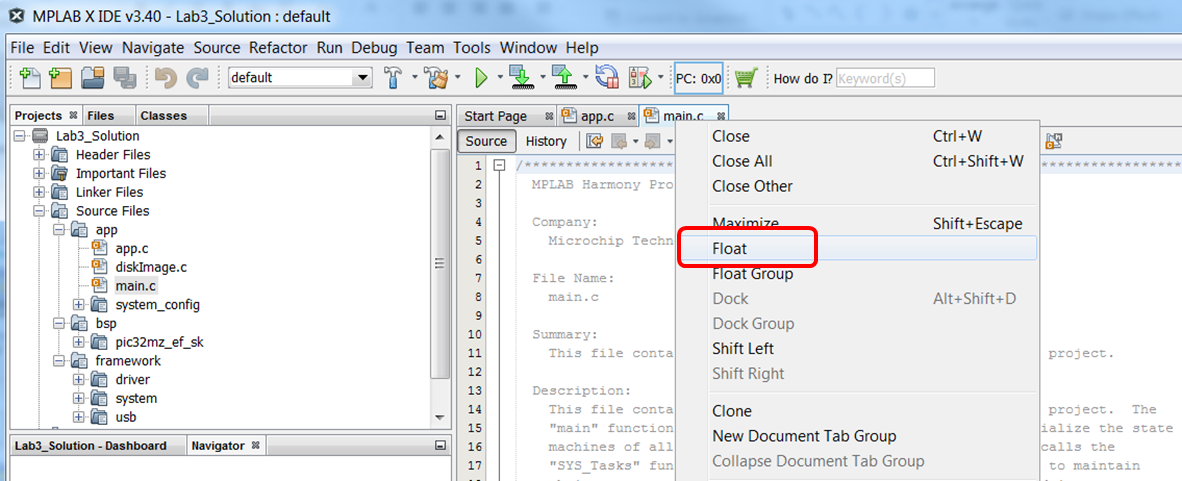Click the Build Project hammer icon
1182x481 pixels.
395,78
